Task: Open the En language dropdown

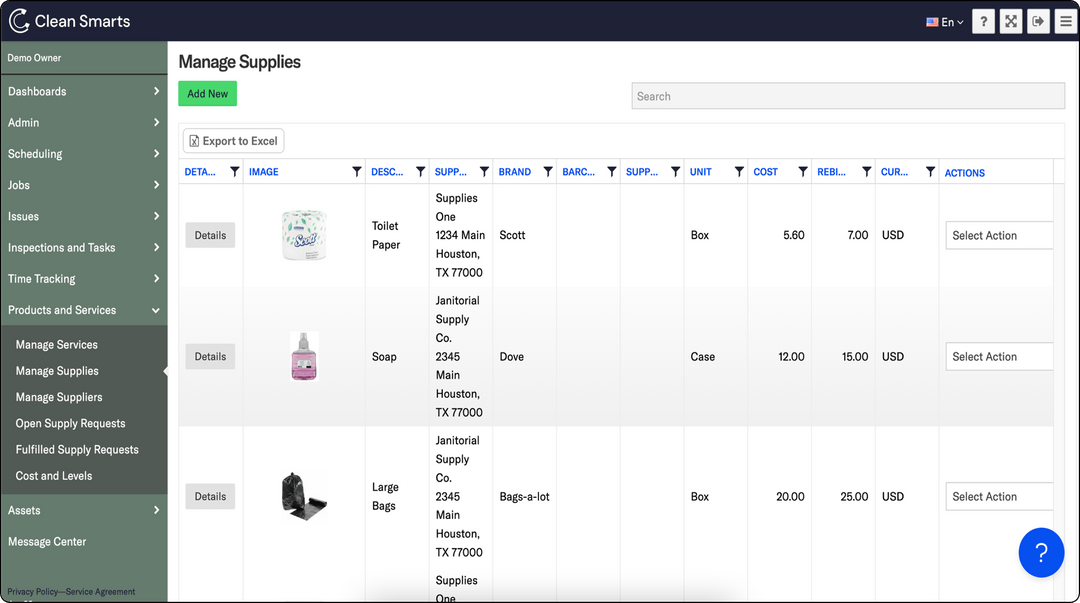Action: (943, 20)
